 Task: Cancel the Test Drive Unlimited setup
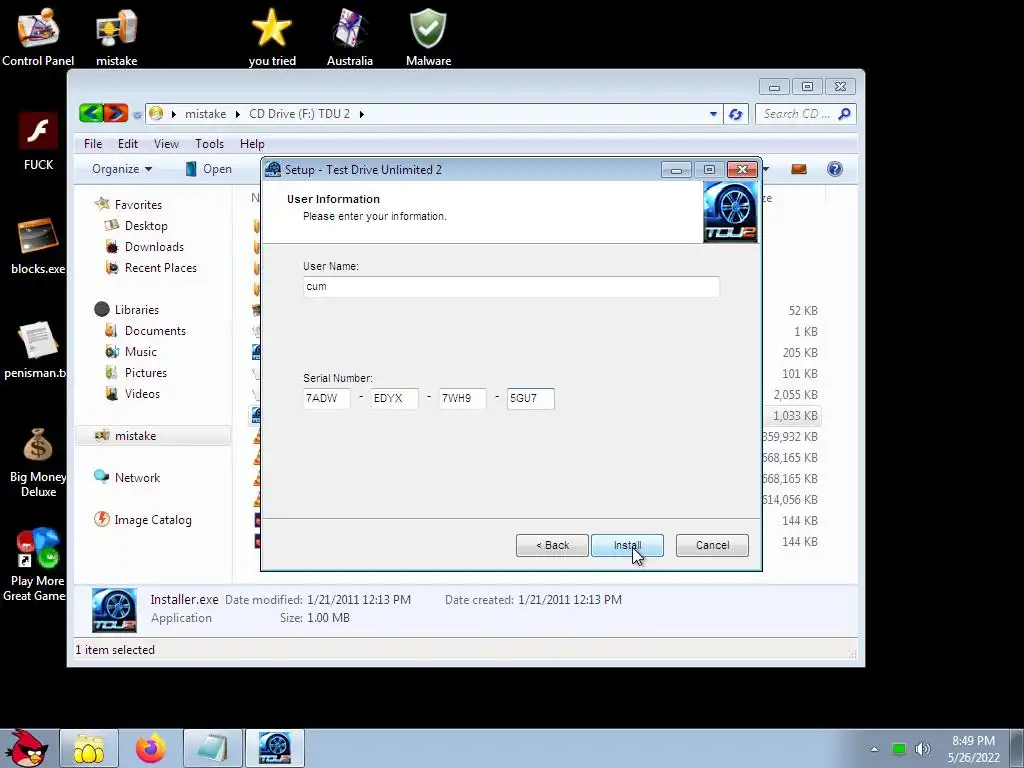point(712,545)
